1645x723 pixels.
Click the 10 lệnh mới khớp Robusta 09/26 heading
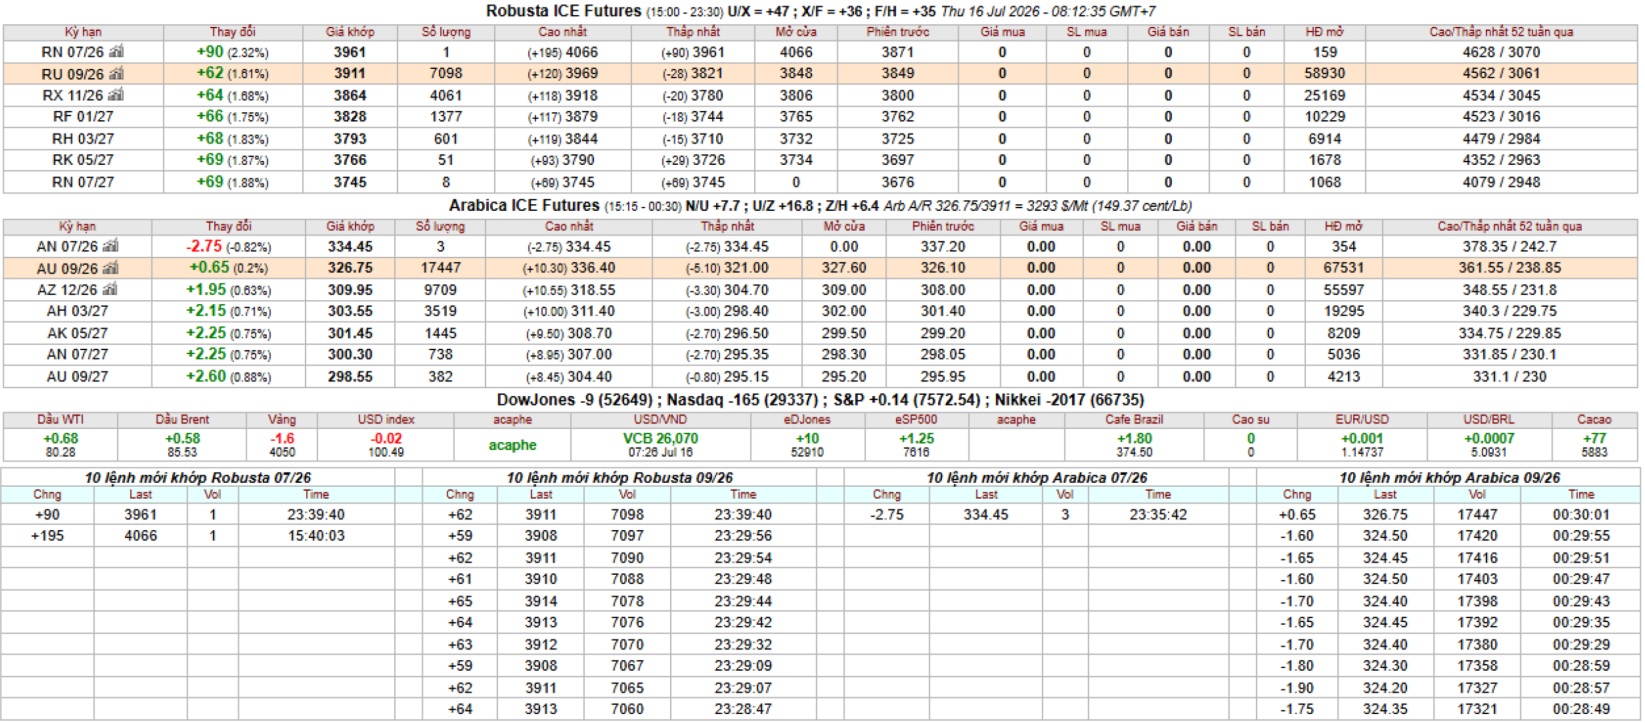click(x=619, y=478)
